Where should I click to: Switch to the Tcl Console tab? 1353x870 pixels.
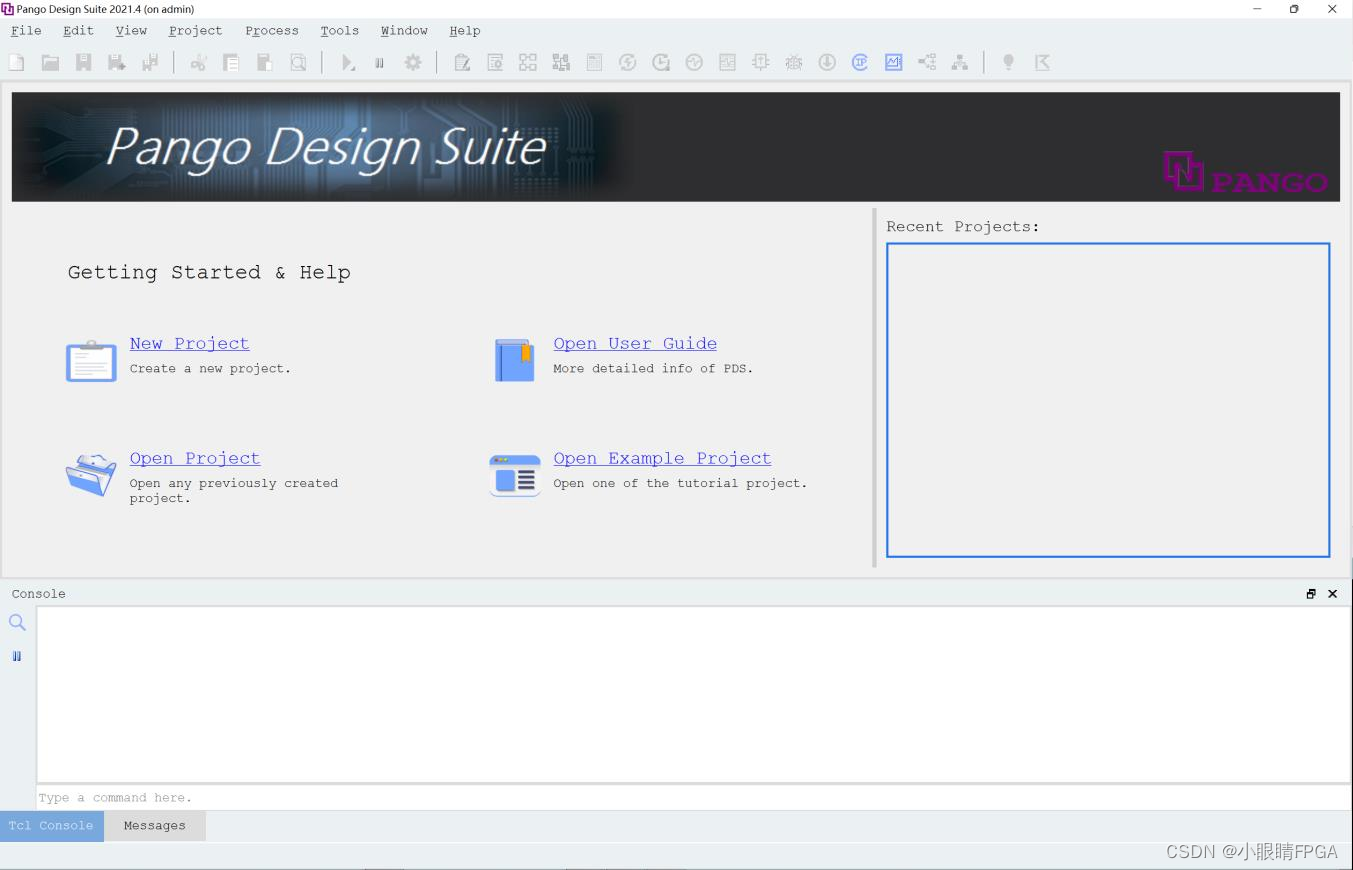(52, 826)
